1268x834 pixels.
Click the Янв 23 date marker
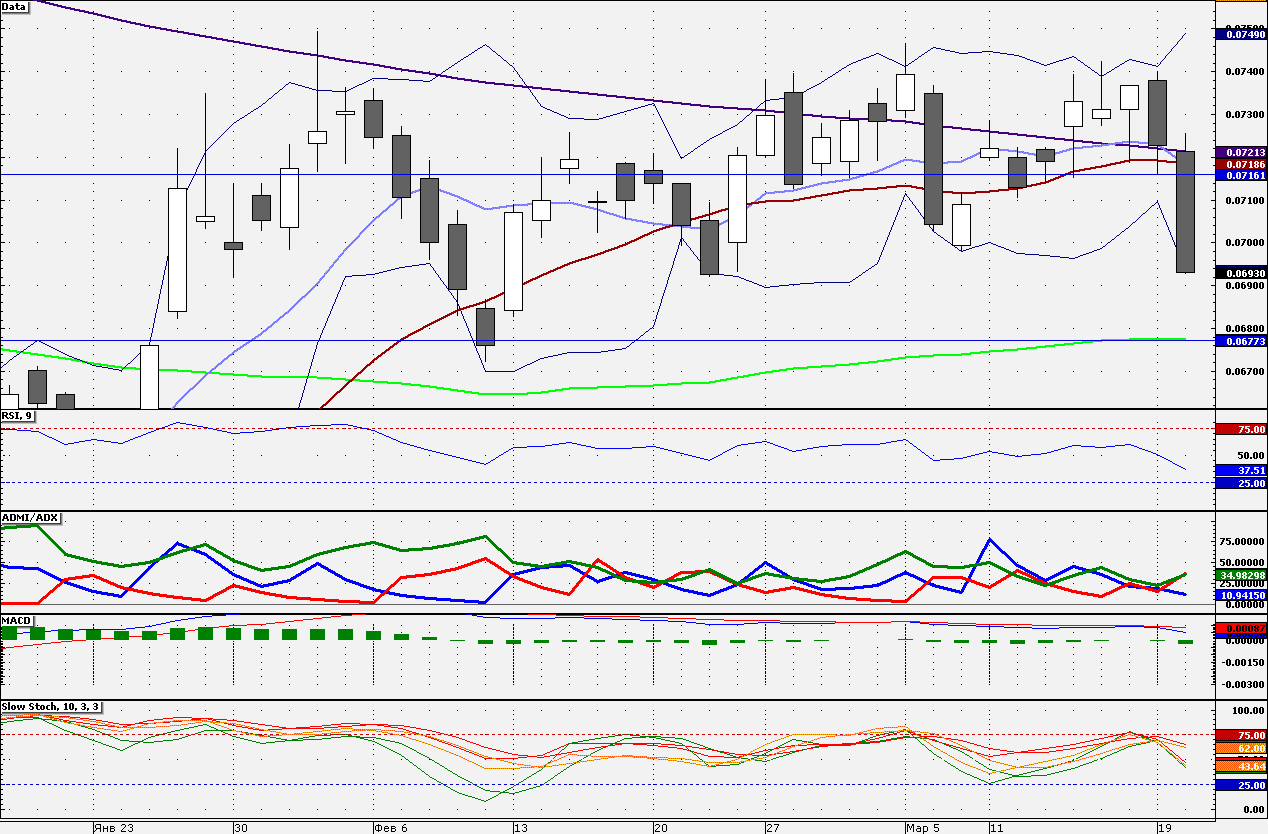pyautogui.click(x=113, y=828)
